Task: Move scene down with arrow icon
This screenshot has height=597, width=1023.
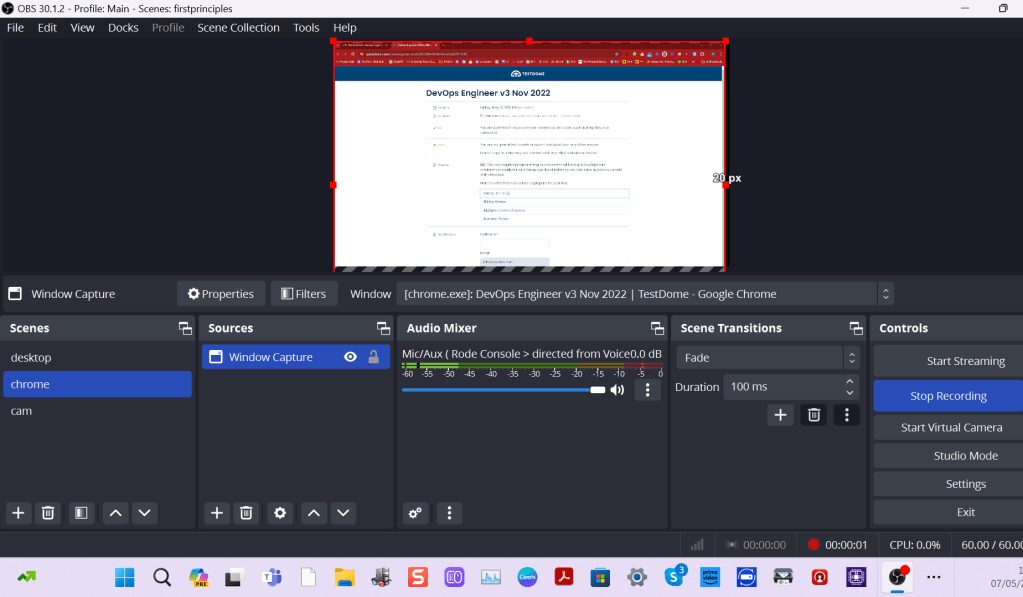Action: pos(145,513)
